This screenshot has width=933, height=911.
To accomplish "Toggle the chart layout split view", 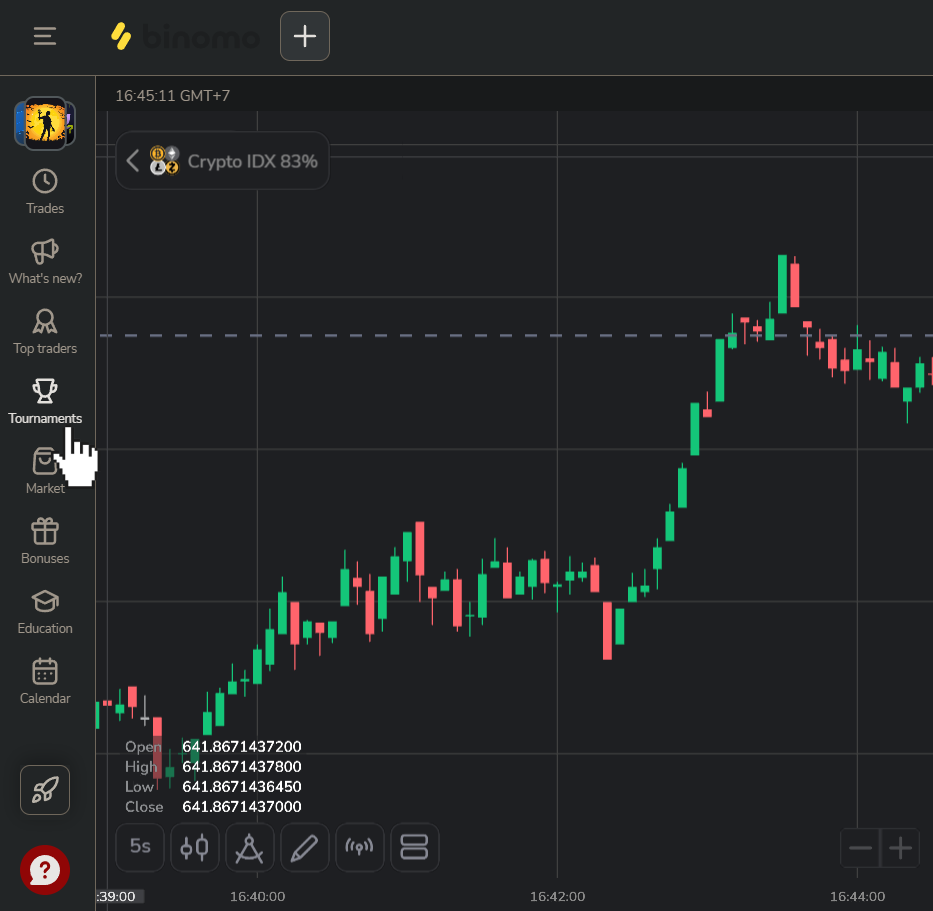I will click(414, 848).
